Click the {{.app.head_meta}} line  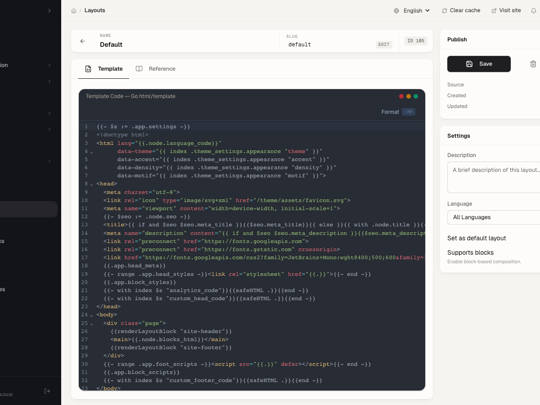pos(134,266)
